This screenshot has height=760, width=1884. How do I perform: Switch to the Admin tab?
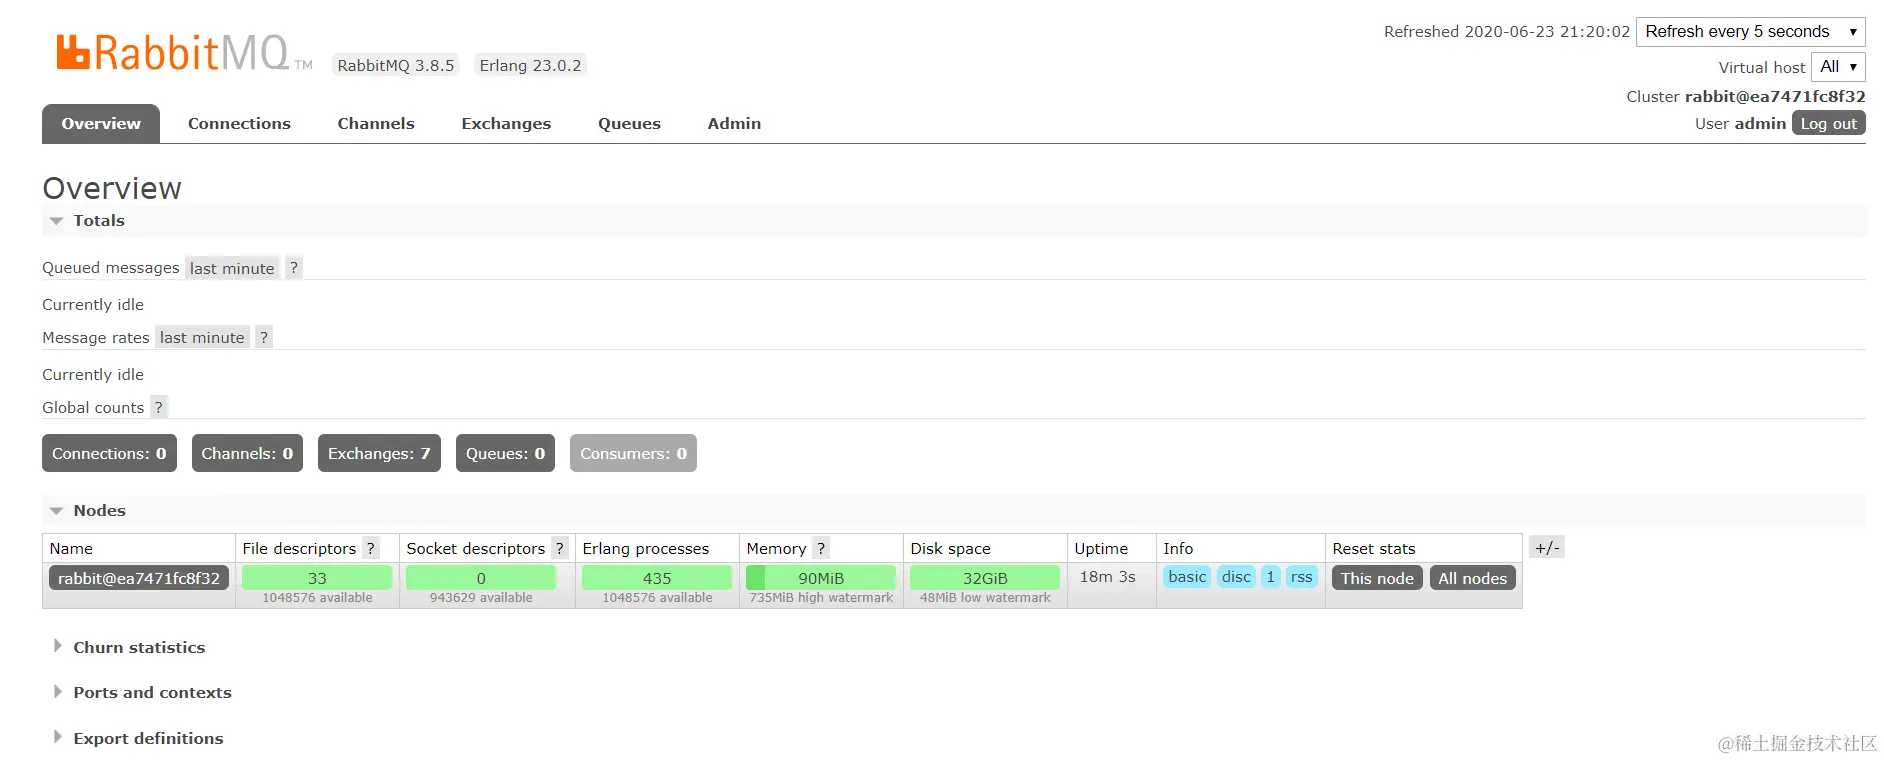pyautogui.click(x=734, y=124)
